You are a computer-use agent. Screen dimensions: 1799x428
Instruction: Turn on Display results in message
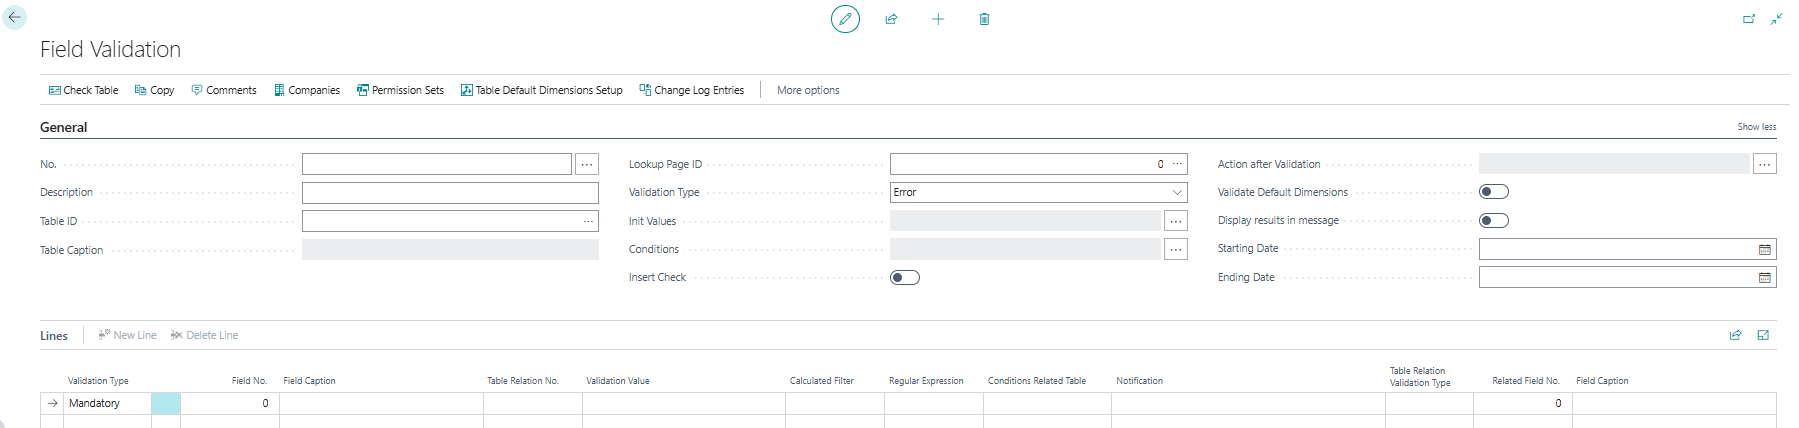[1493, 221]
